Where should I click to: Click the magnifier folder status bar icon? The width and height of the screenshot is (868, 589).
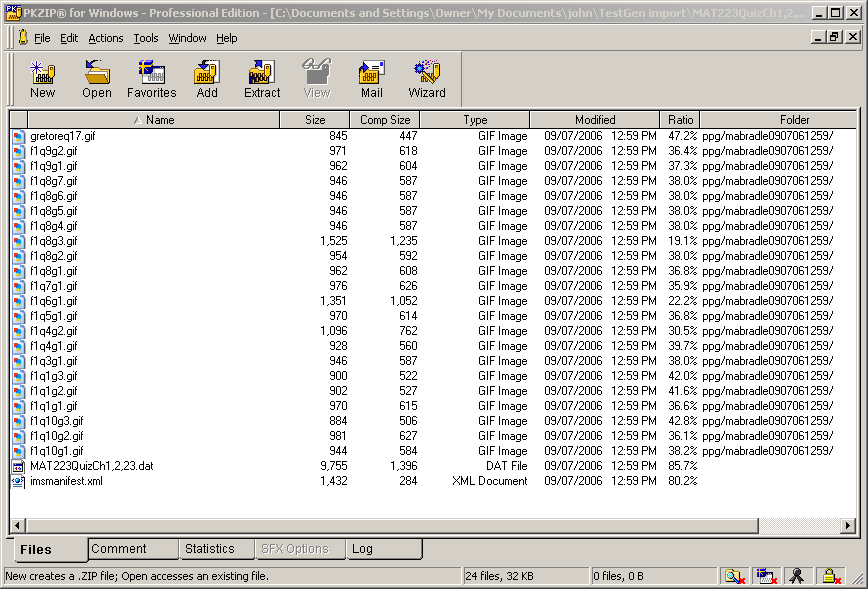click(x=735, y=576)
